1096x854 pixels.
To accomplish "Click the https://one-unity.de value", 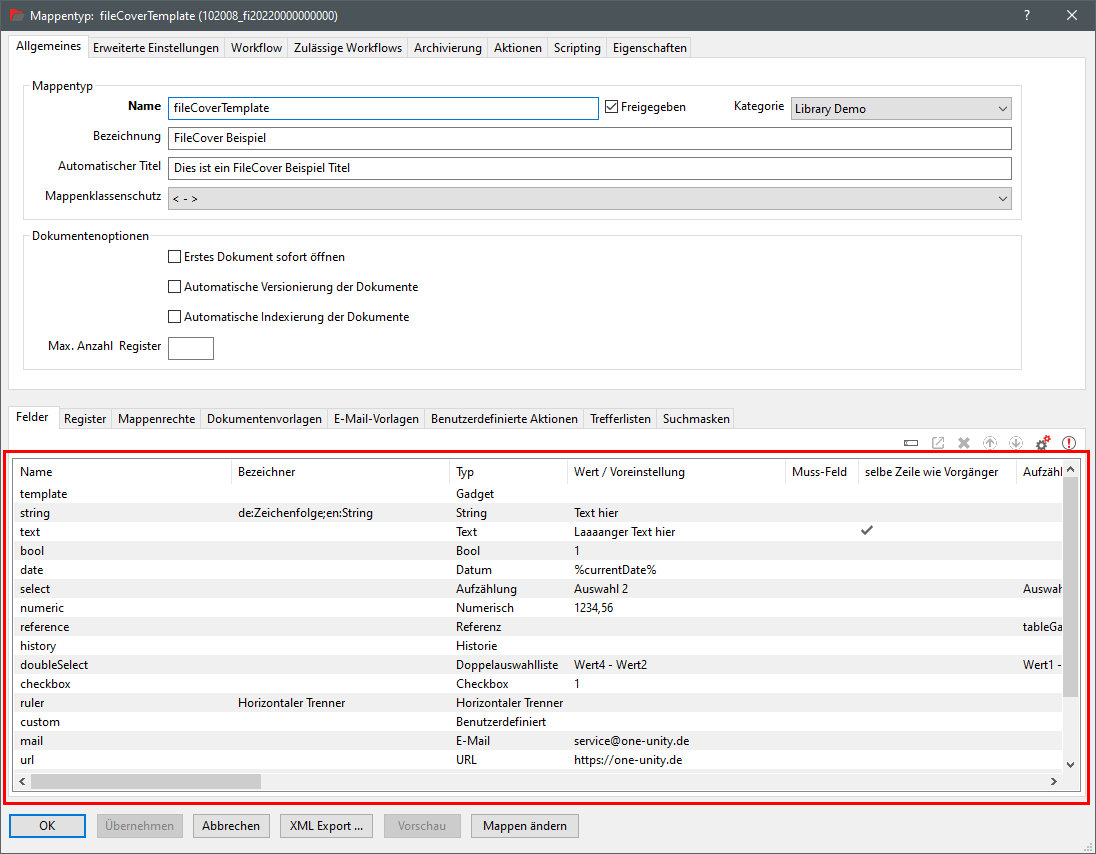I will (x=628, y=760).
